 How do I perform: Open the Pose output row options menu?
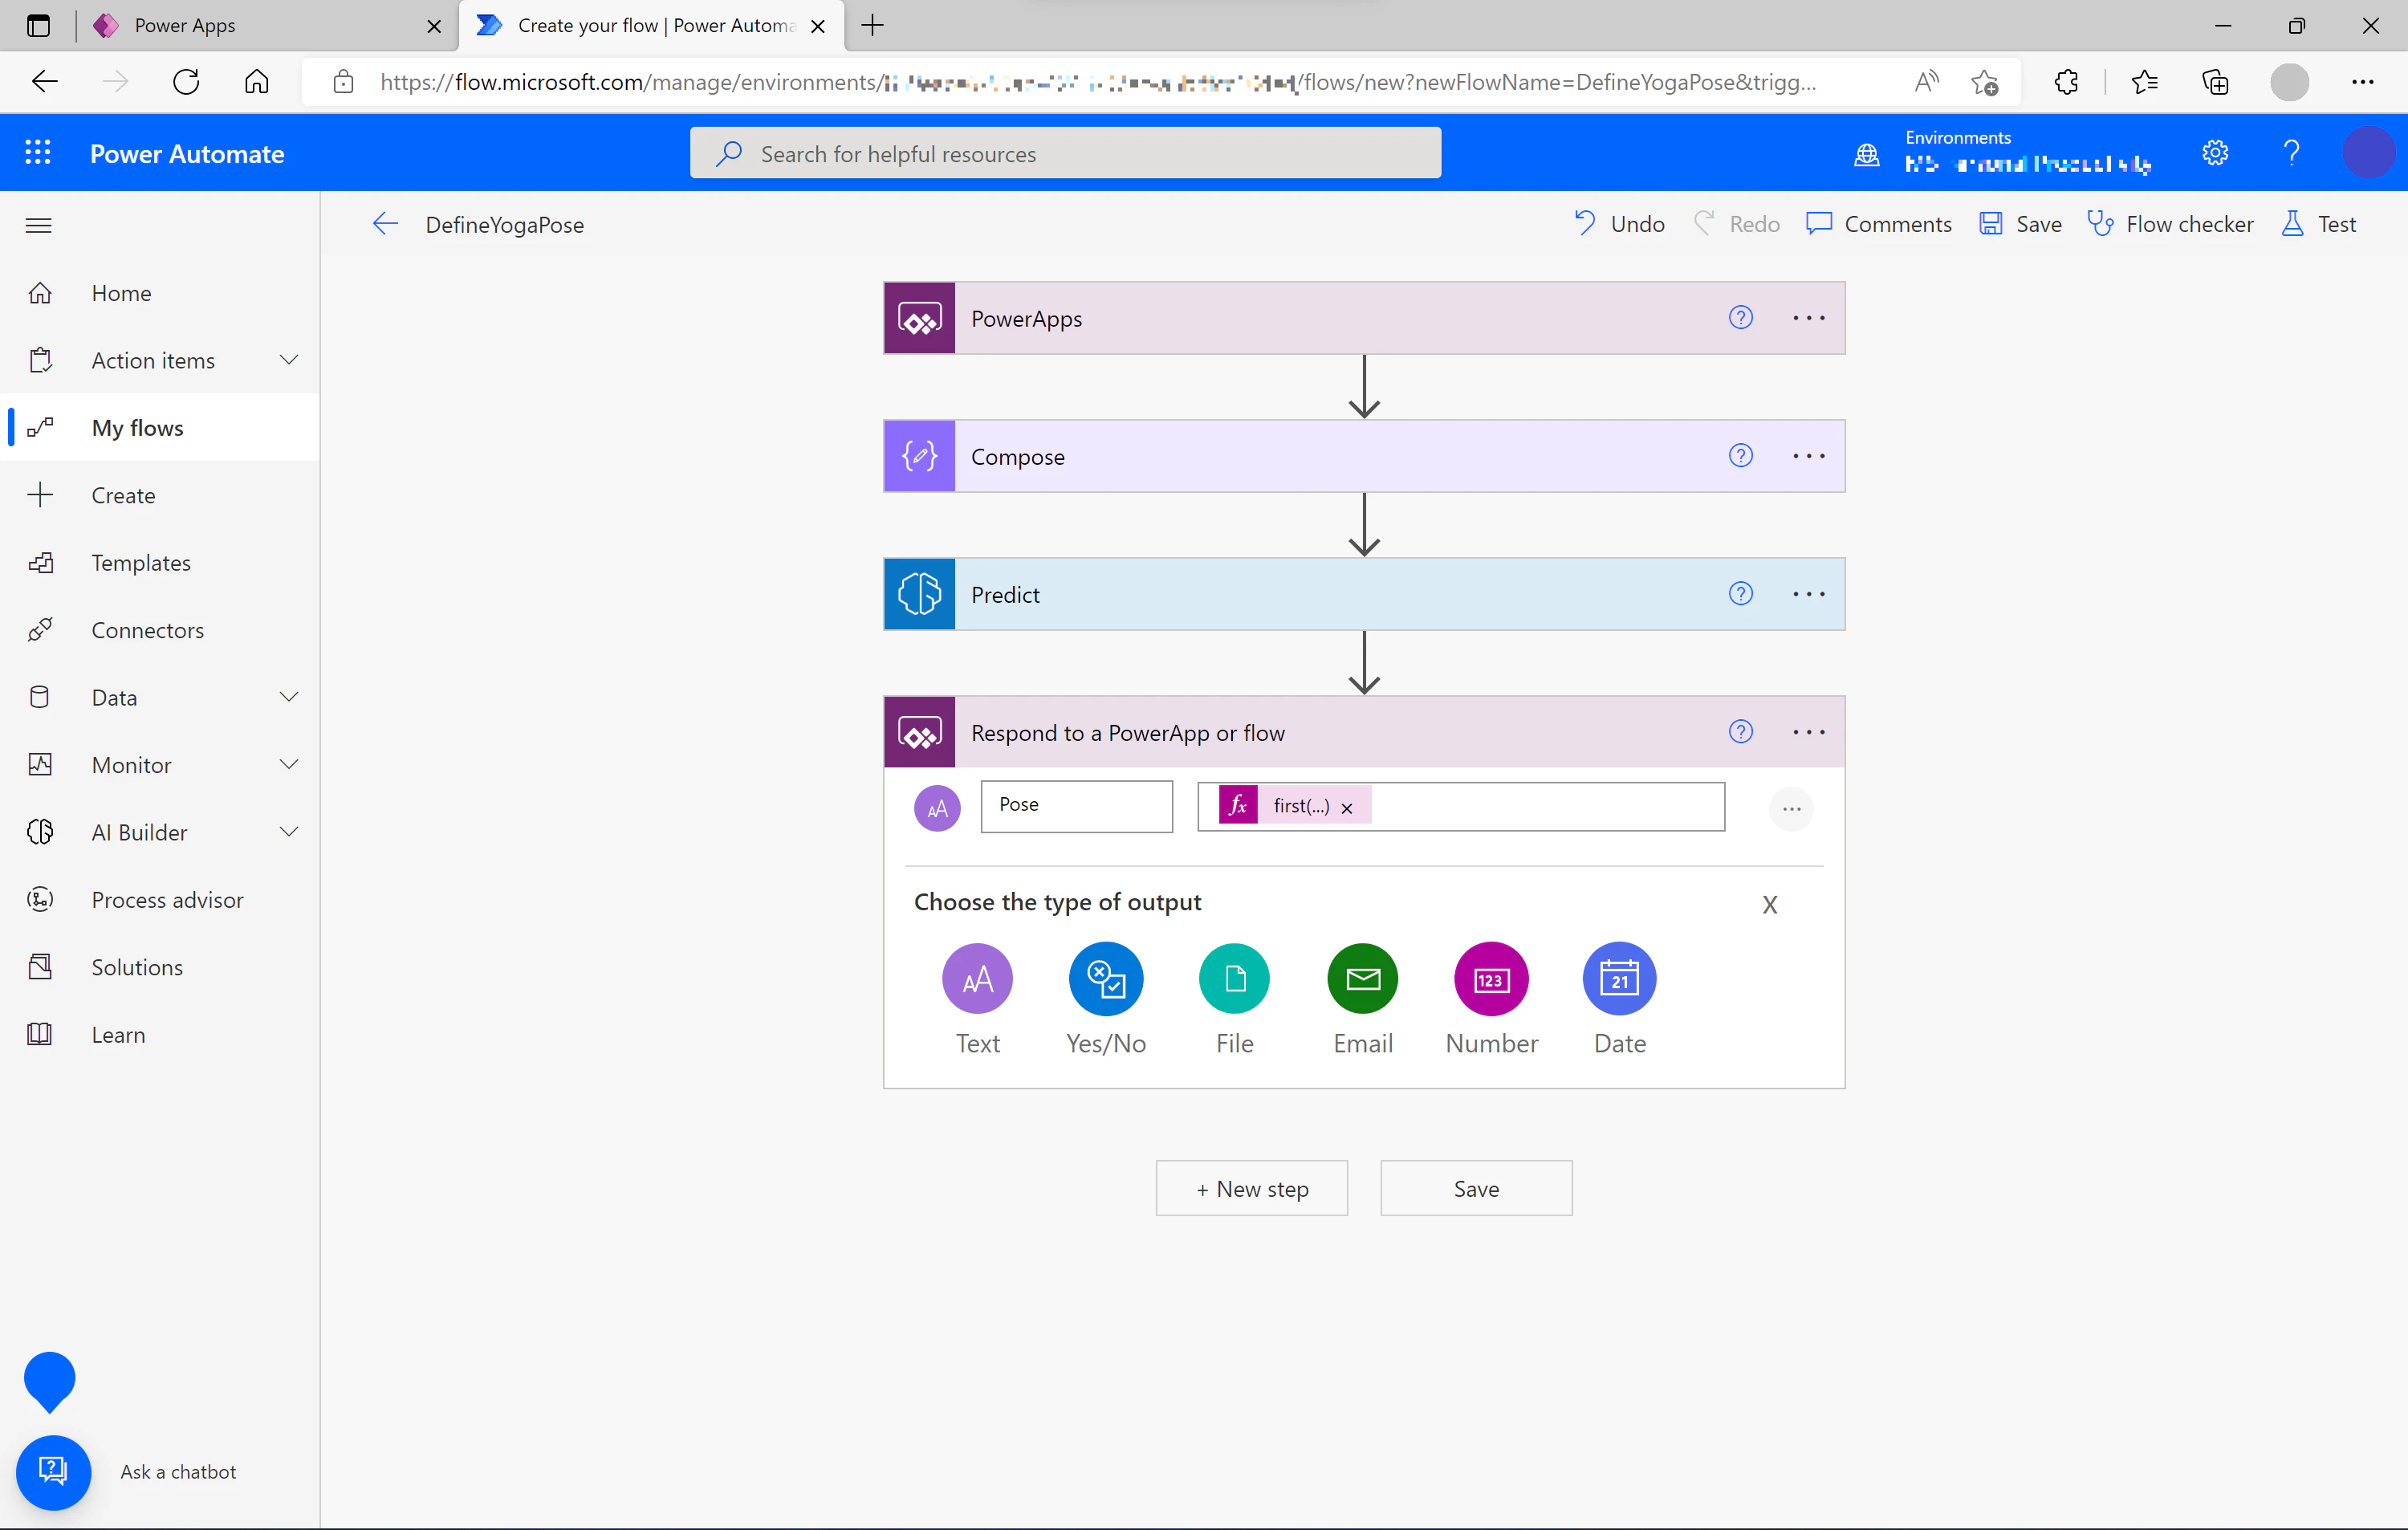pos(1791,808)
